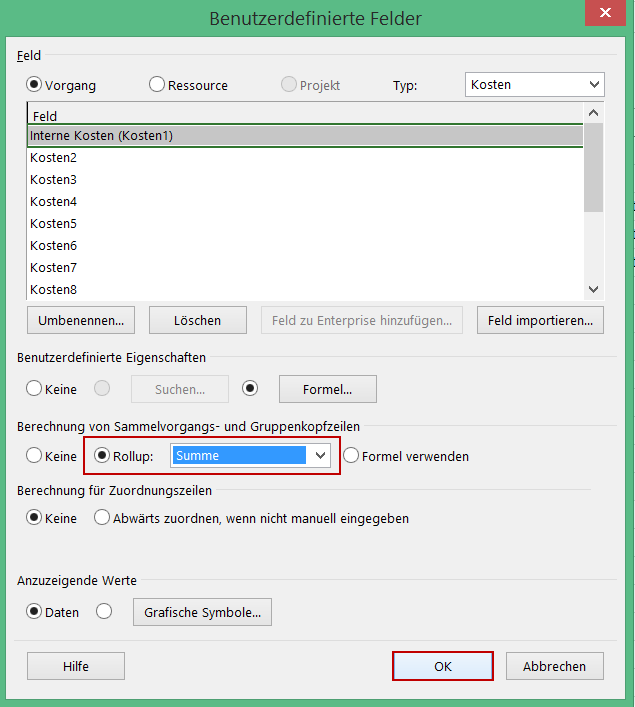Open the Formel dialog button
Viewport: 635px width, 707px height.
click(x=327, y=389)
